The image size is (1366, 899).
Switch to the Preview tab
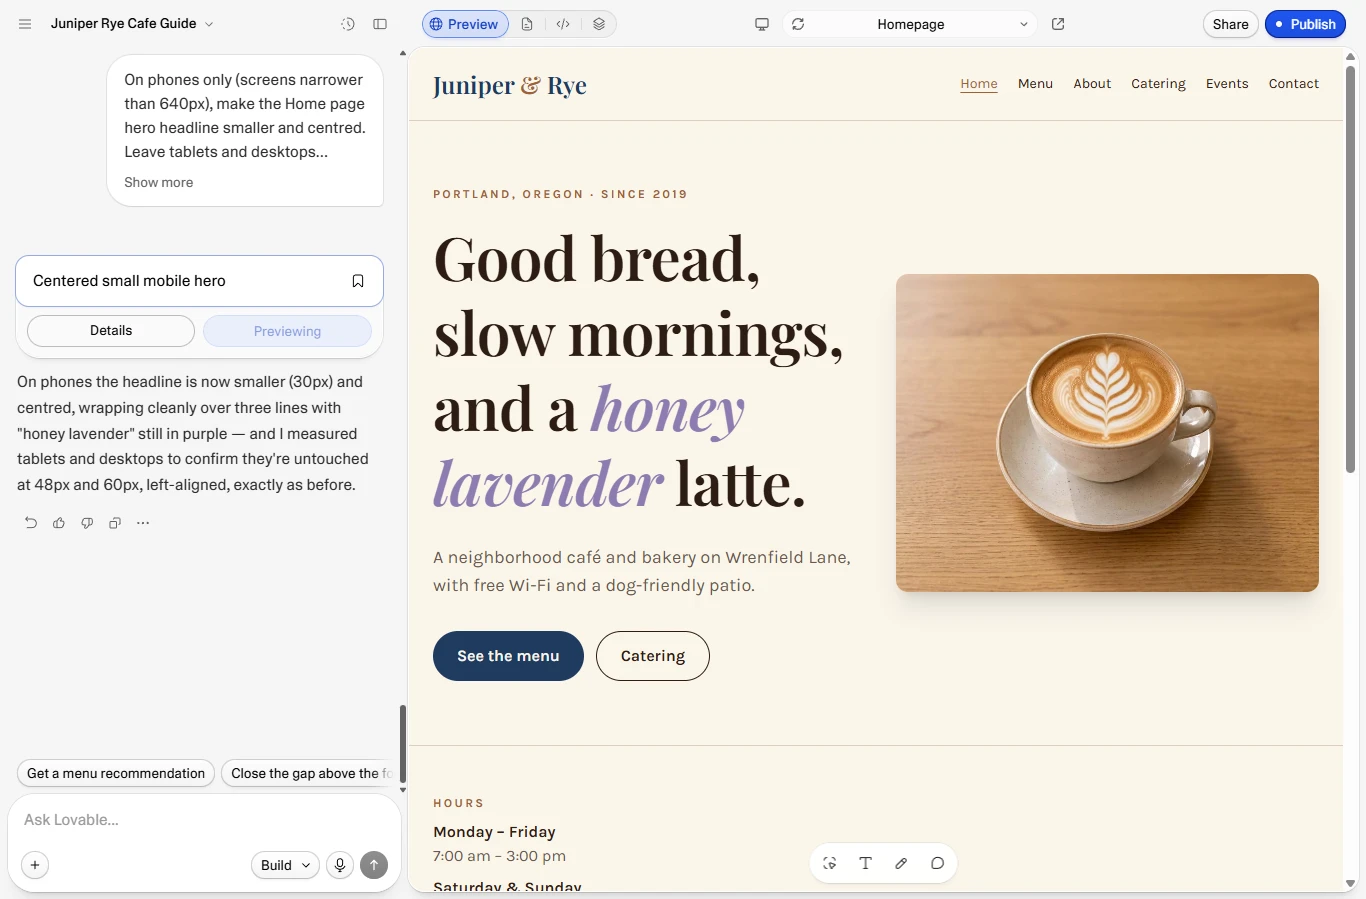[465, 24]
